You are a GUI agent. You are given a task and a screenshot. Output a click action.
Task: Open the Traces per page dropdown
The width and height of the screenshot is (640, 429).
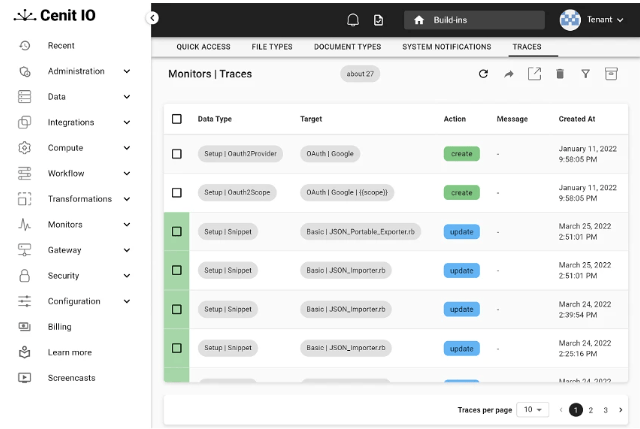534,410
